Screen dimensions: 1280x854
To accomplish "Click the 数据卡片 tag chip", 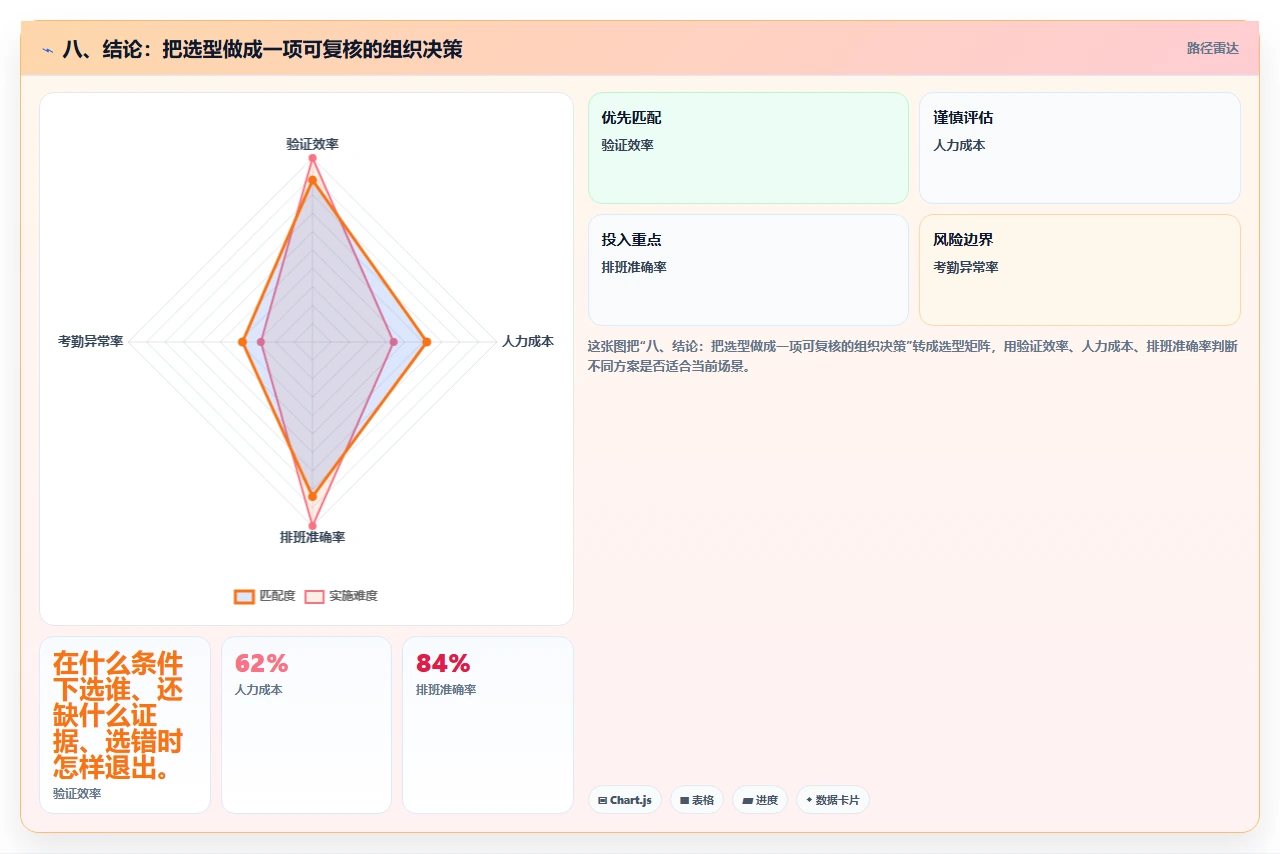I will coord(833,800).
